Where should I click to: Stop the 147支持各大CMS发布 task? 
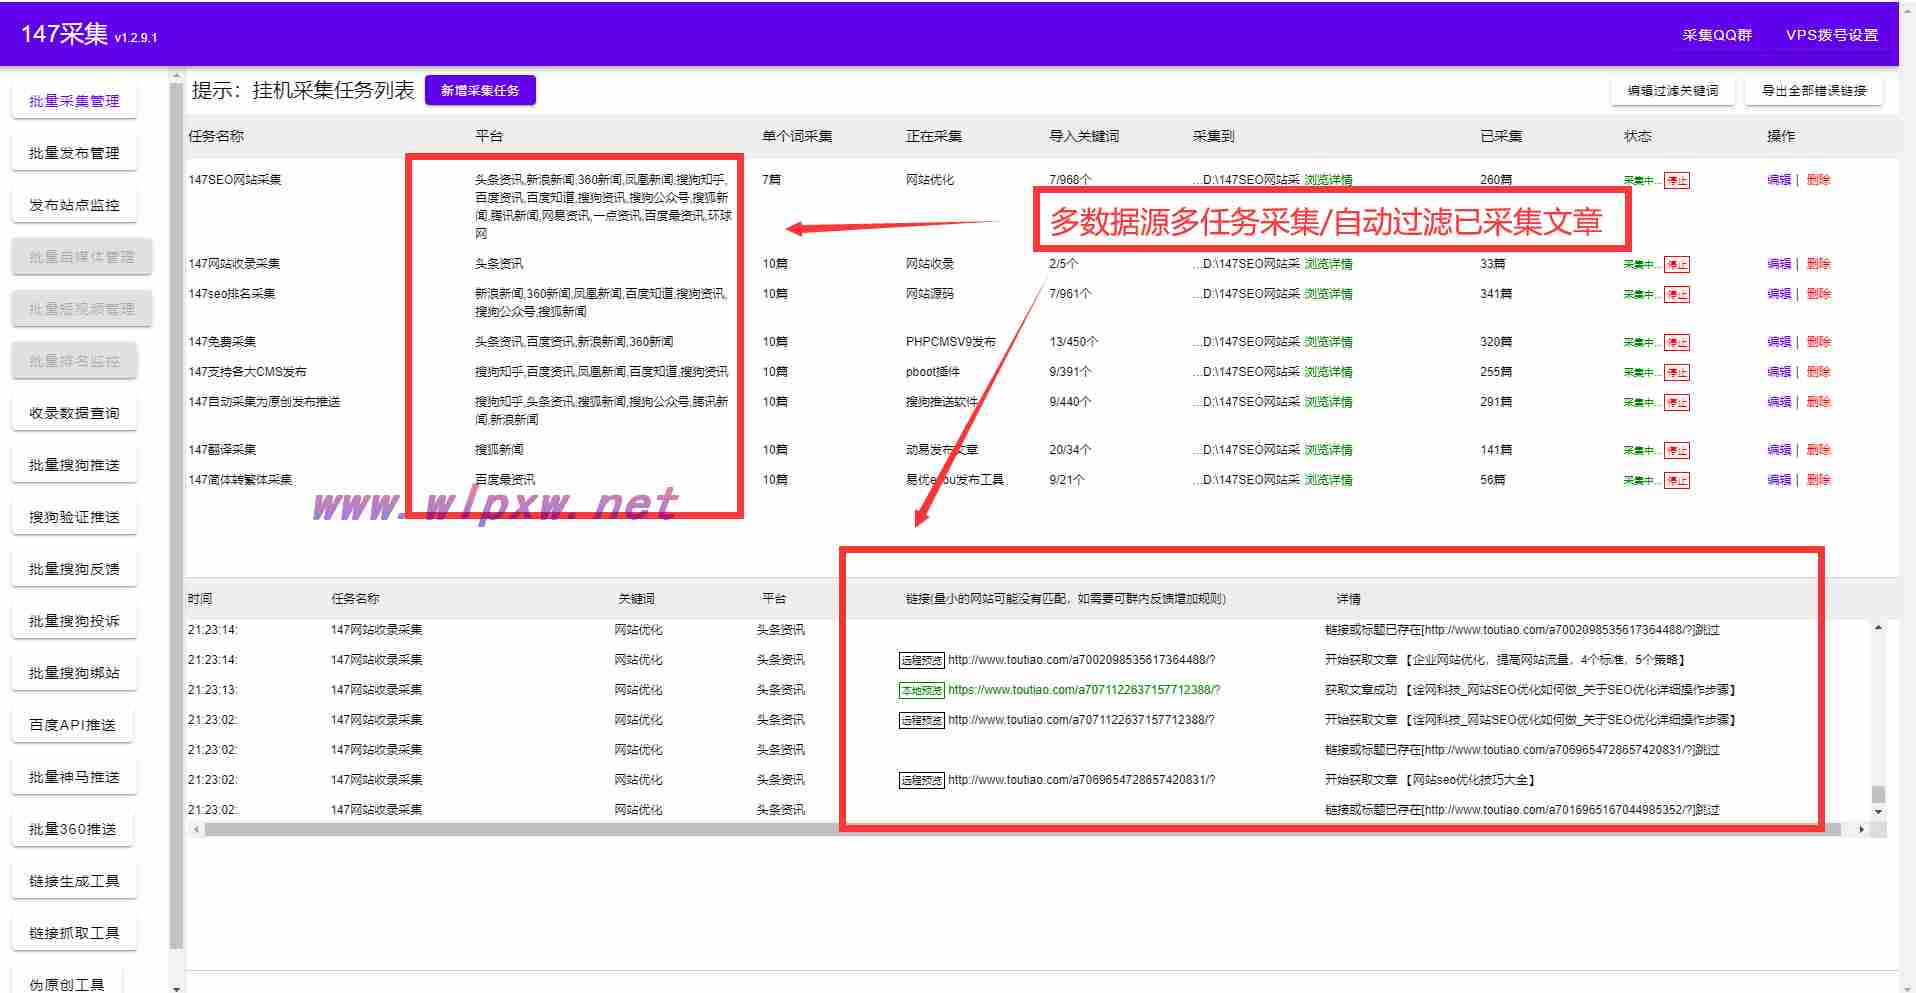tap(1677, 373)
